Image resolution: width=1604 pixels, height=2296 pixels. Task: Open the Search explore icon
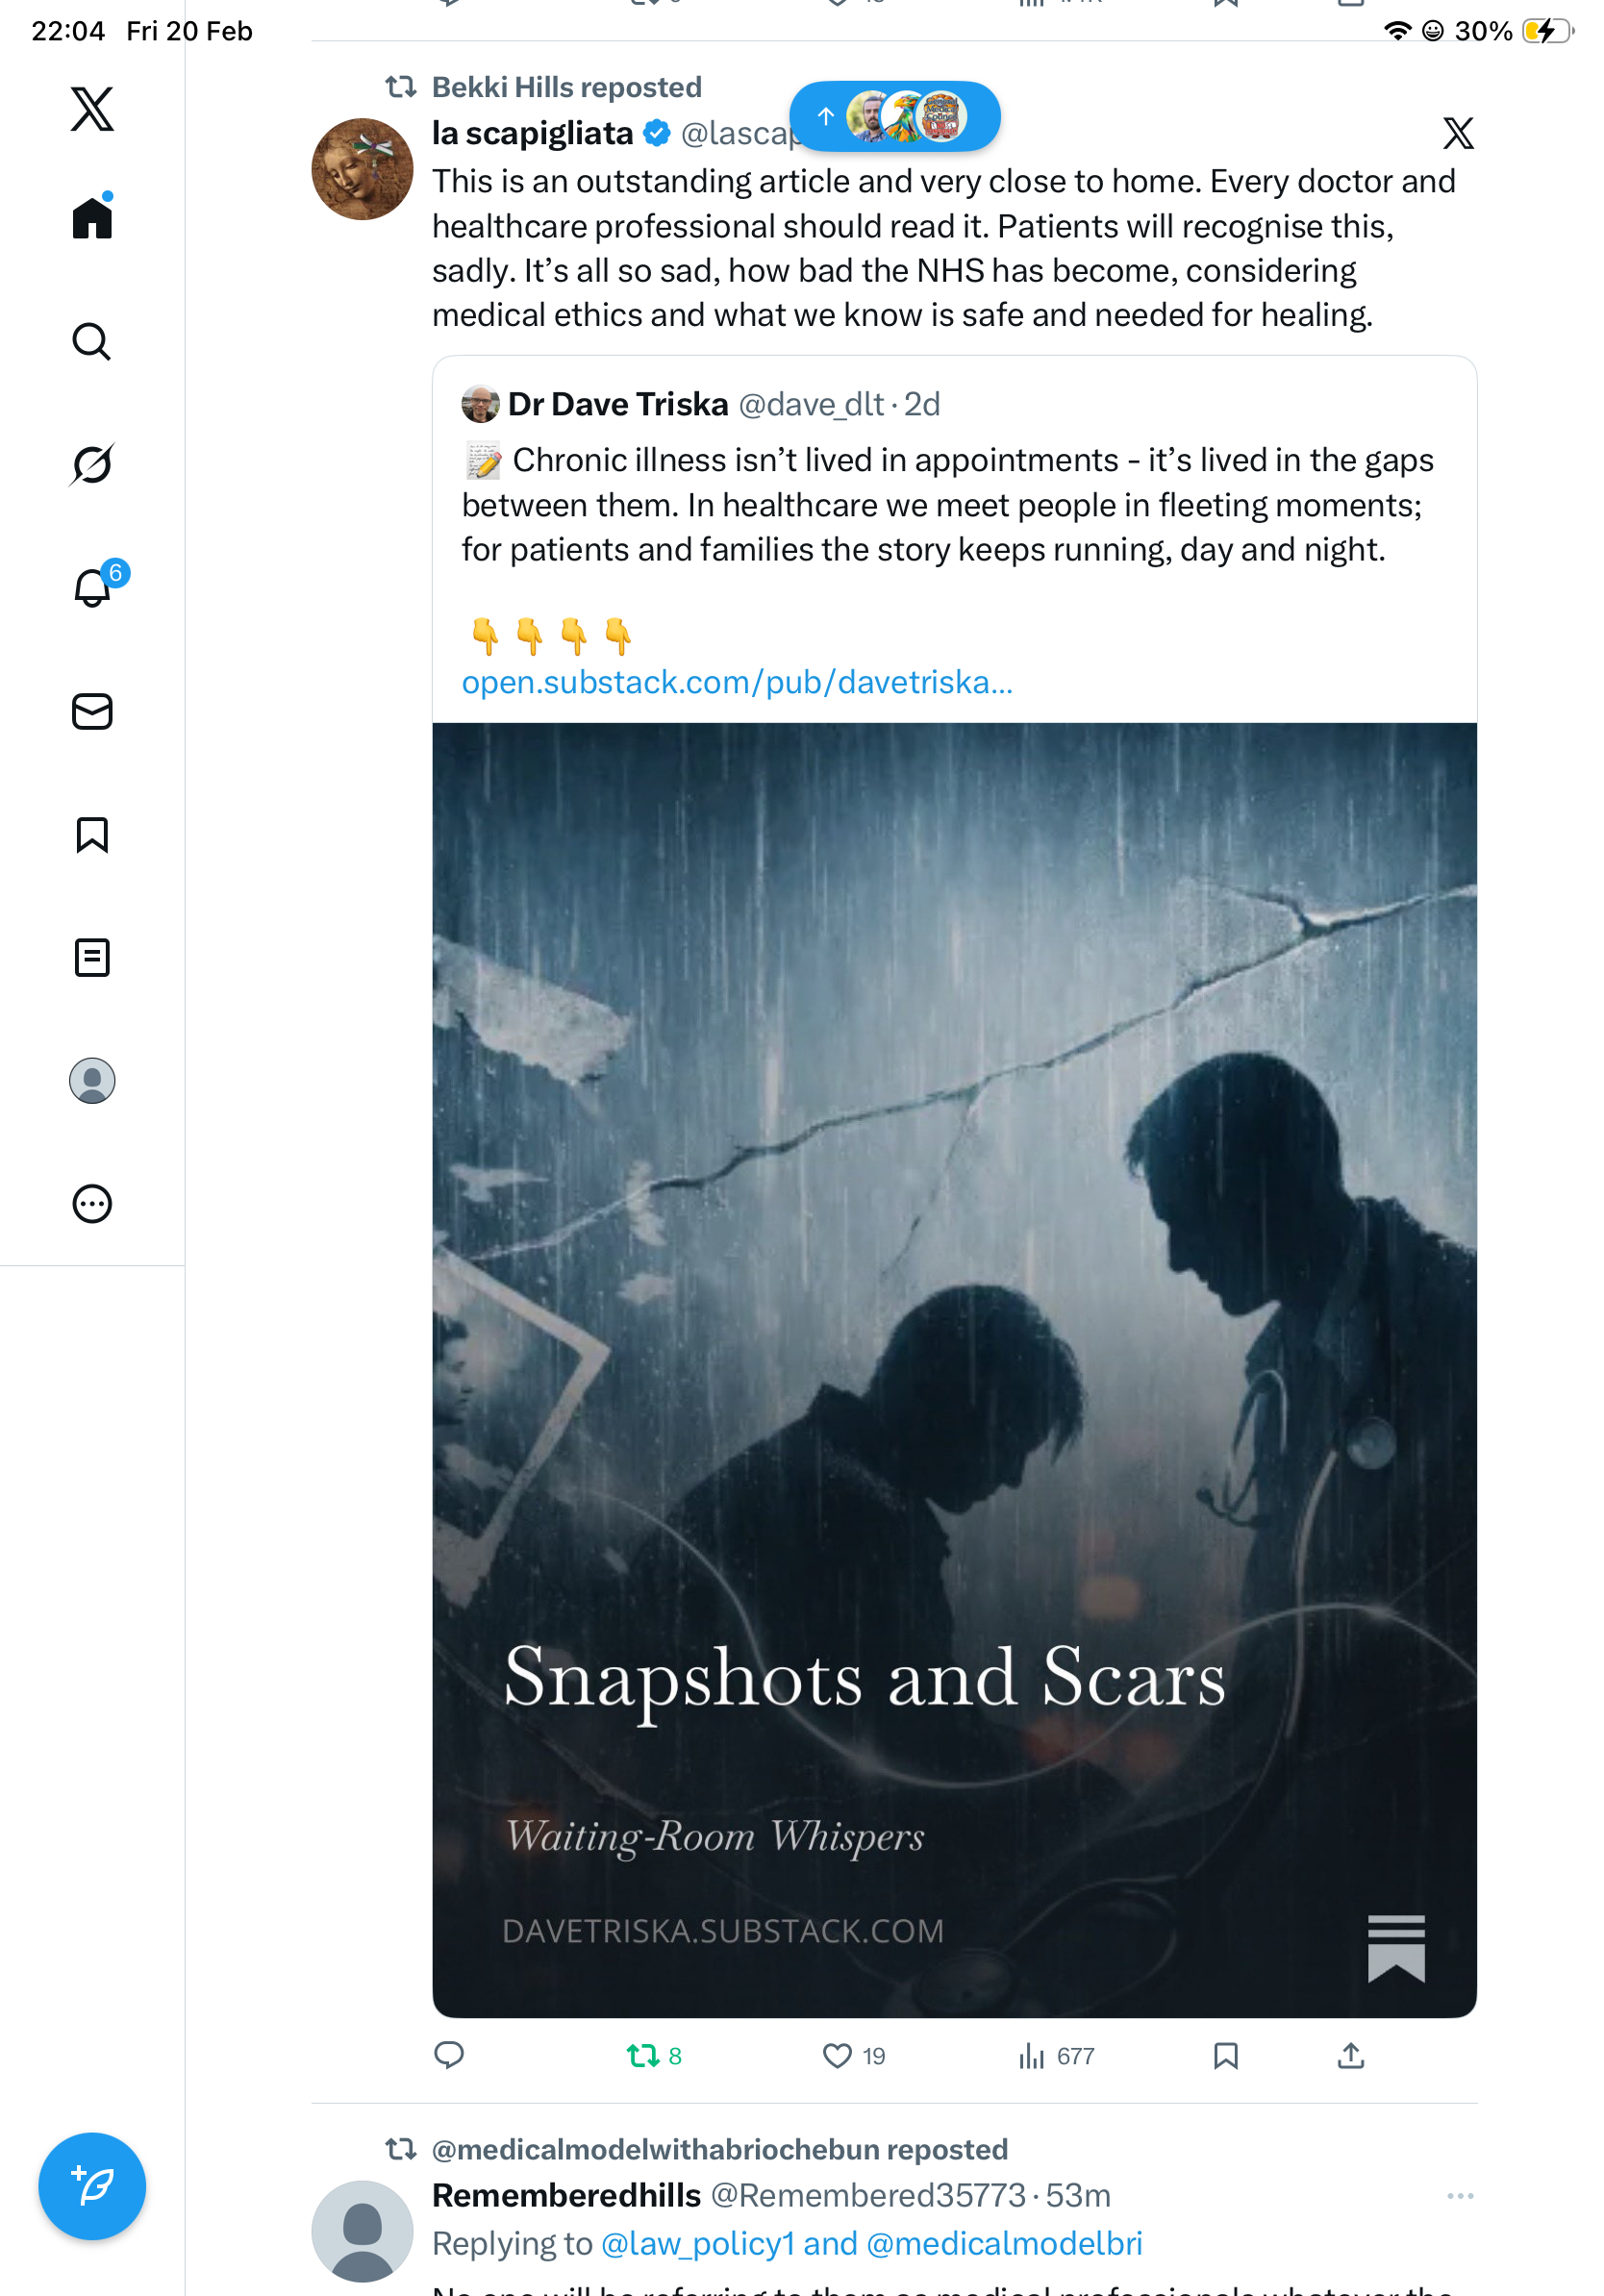[x=92, y=341]
